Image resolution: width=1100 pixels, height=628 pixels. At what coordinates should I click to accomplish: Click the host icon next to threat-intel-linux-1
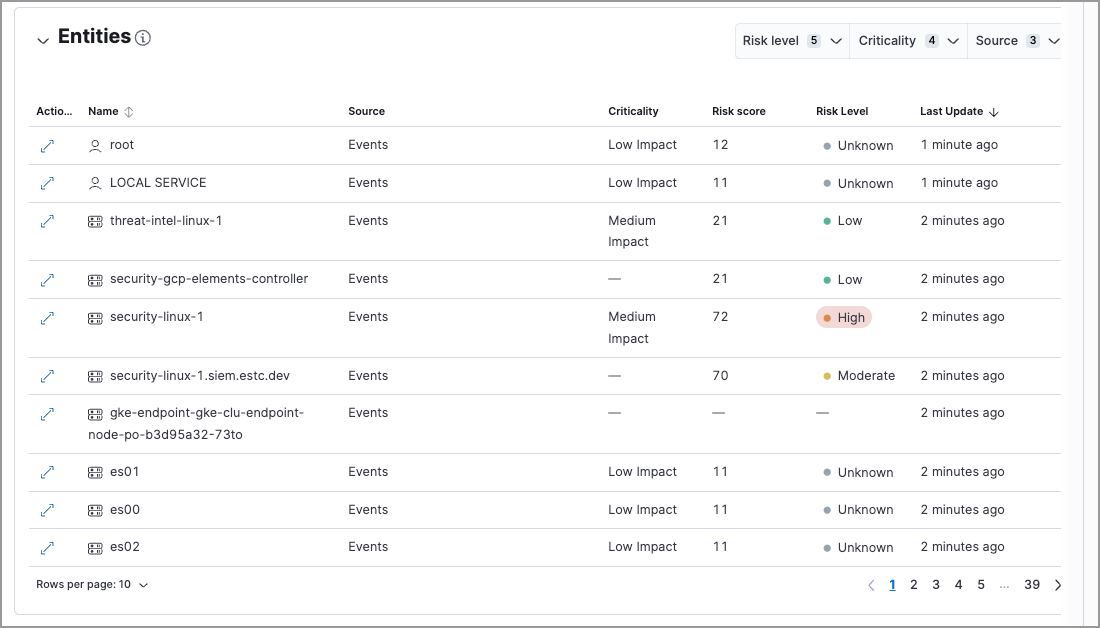tap(95, 220)
